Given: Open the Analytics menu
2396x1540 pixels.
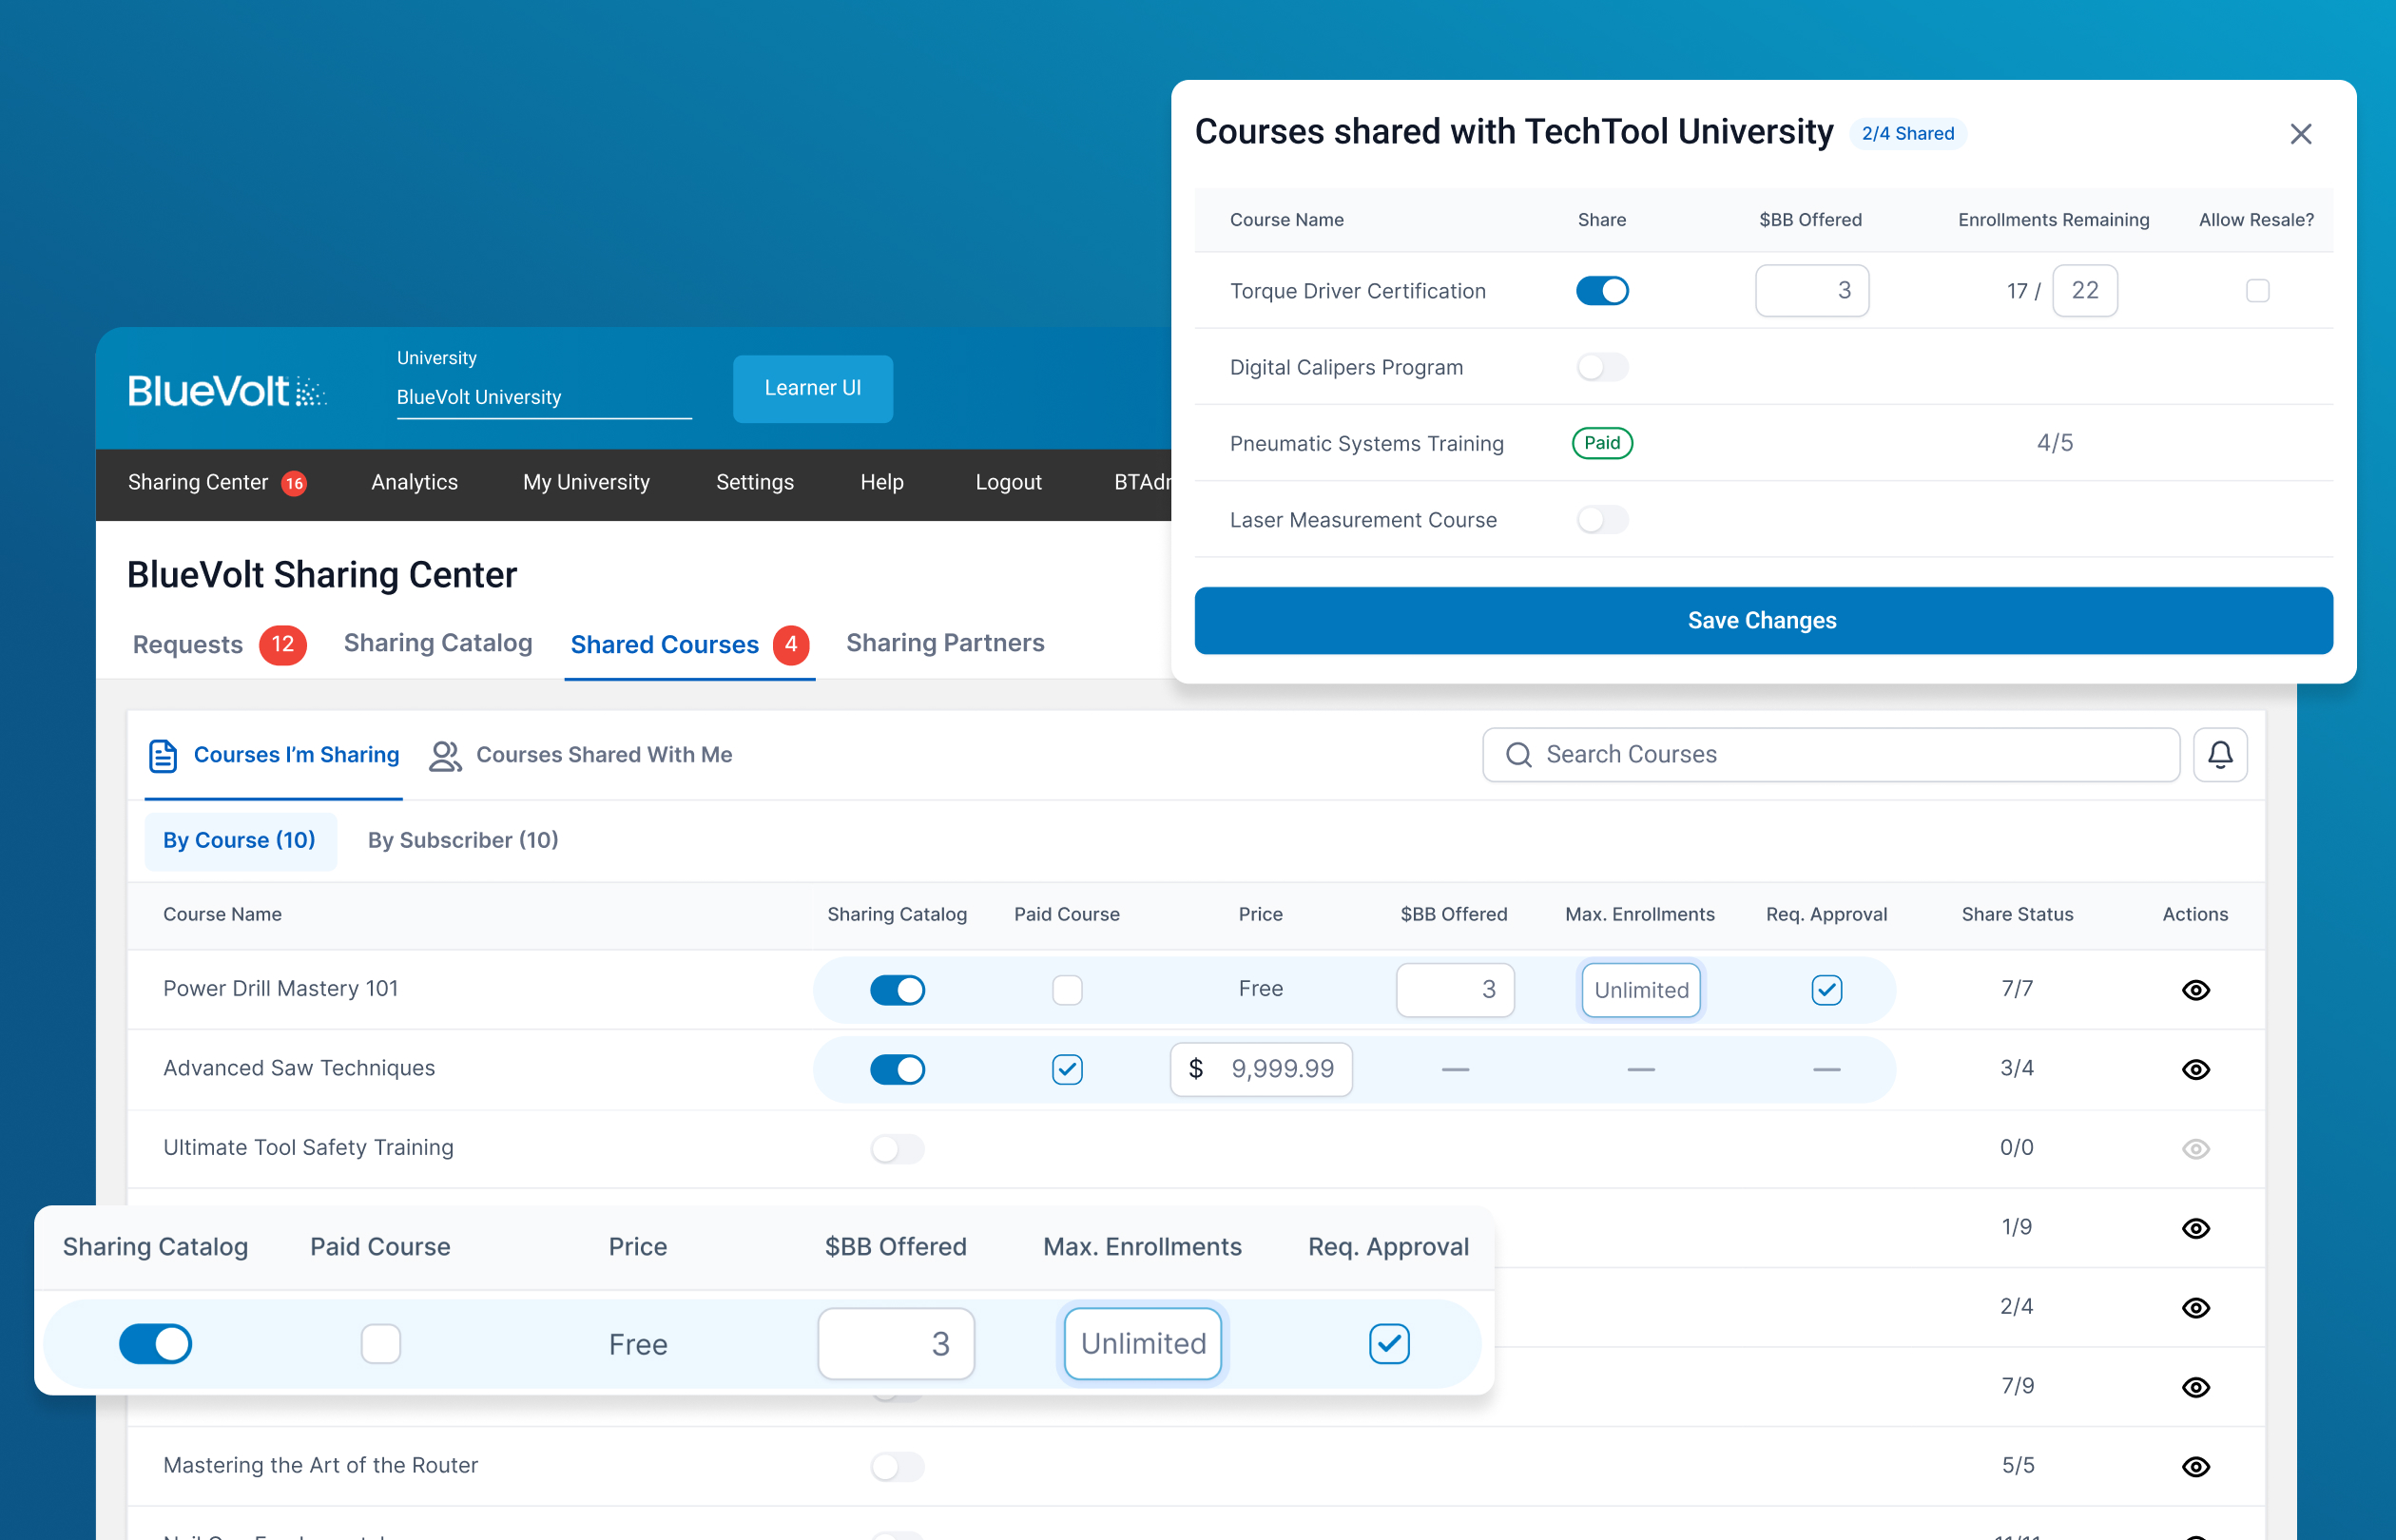Looking at the screenshot, I should tap(414, 483).
